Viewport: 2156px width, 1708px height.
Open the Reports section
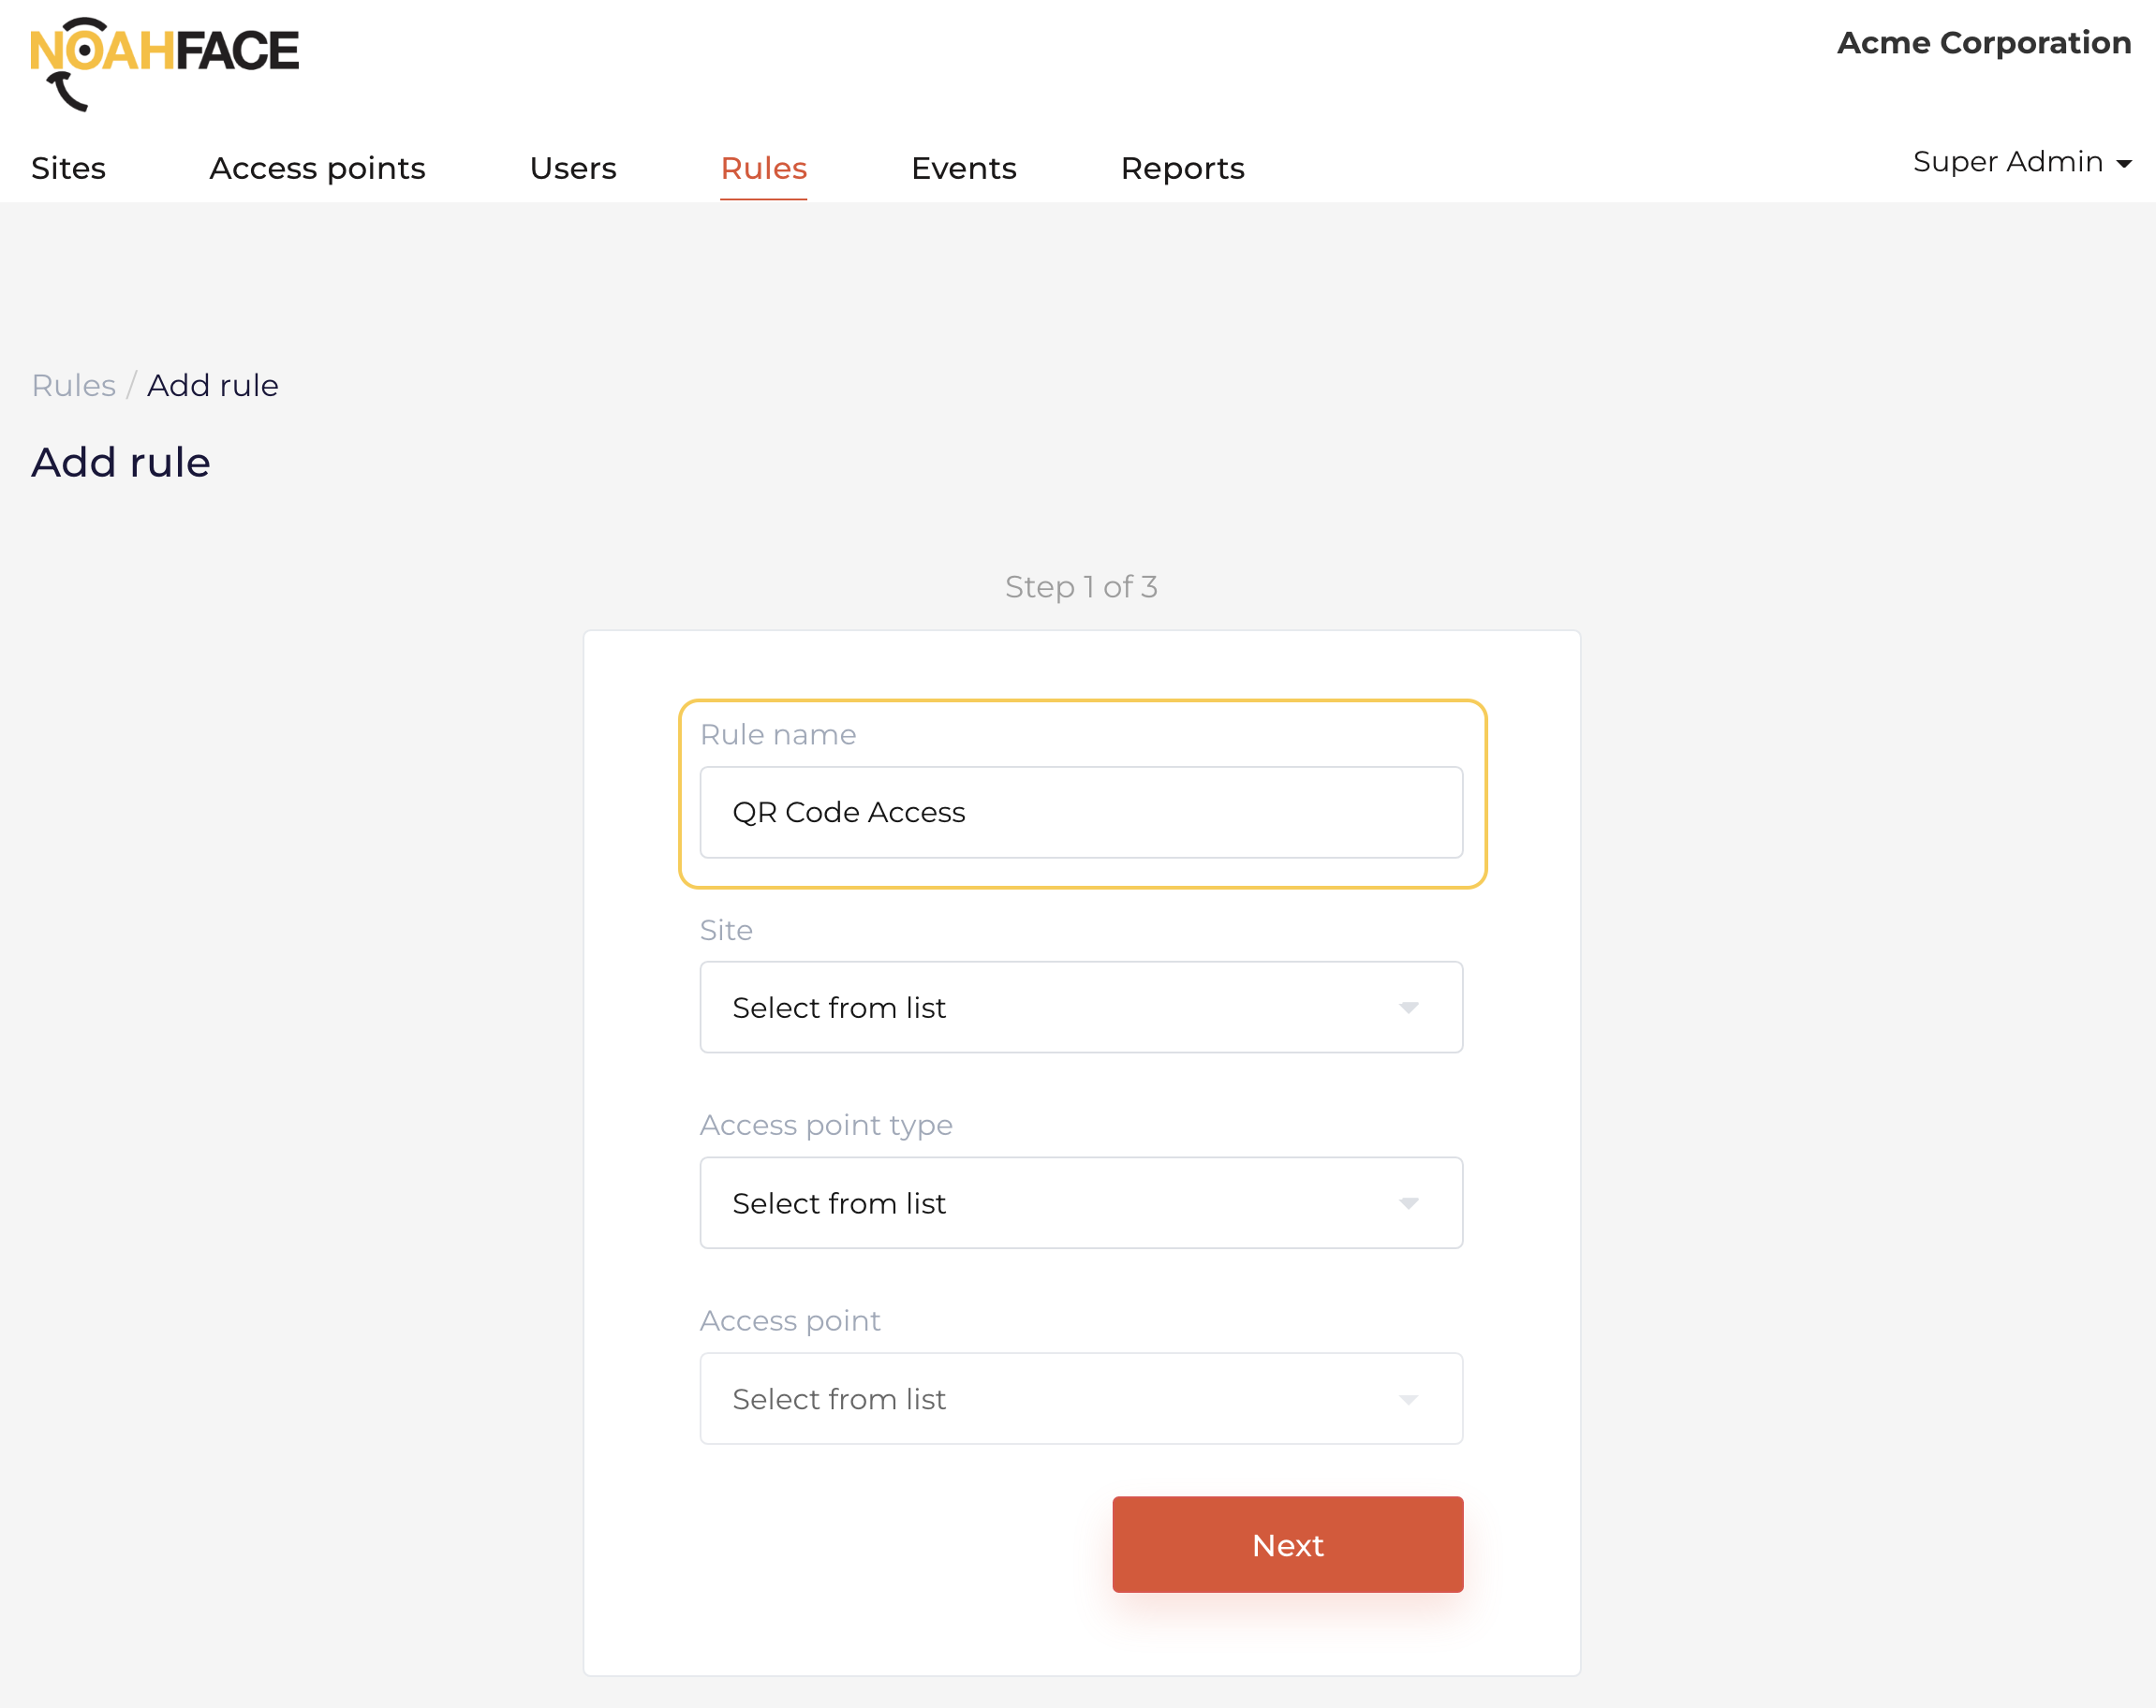[1183, 168]
